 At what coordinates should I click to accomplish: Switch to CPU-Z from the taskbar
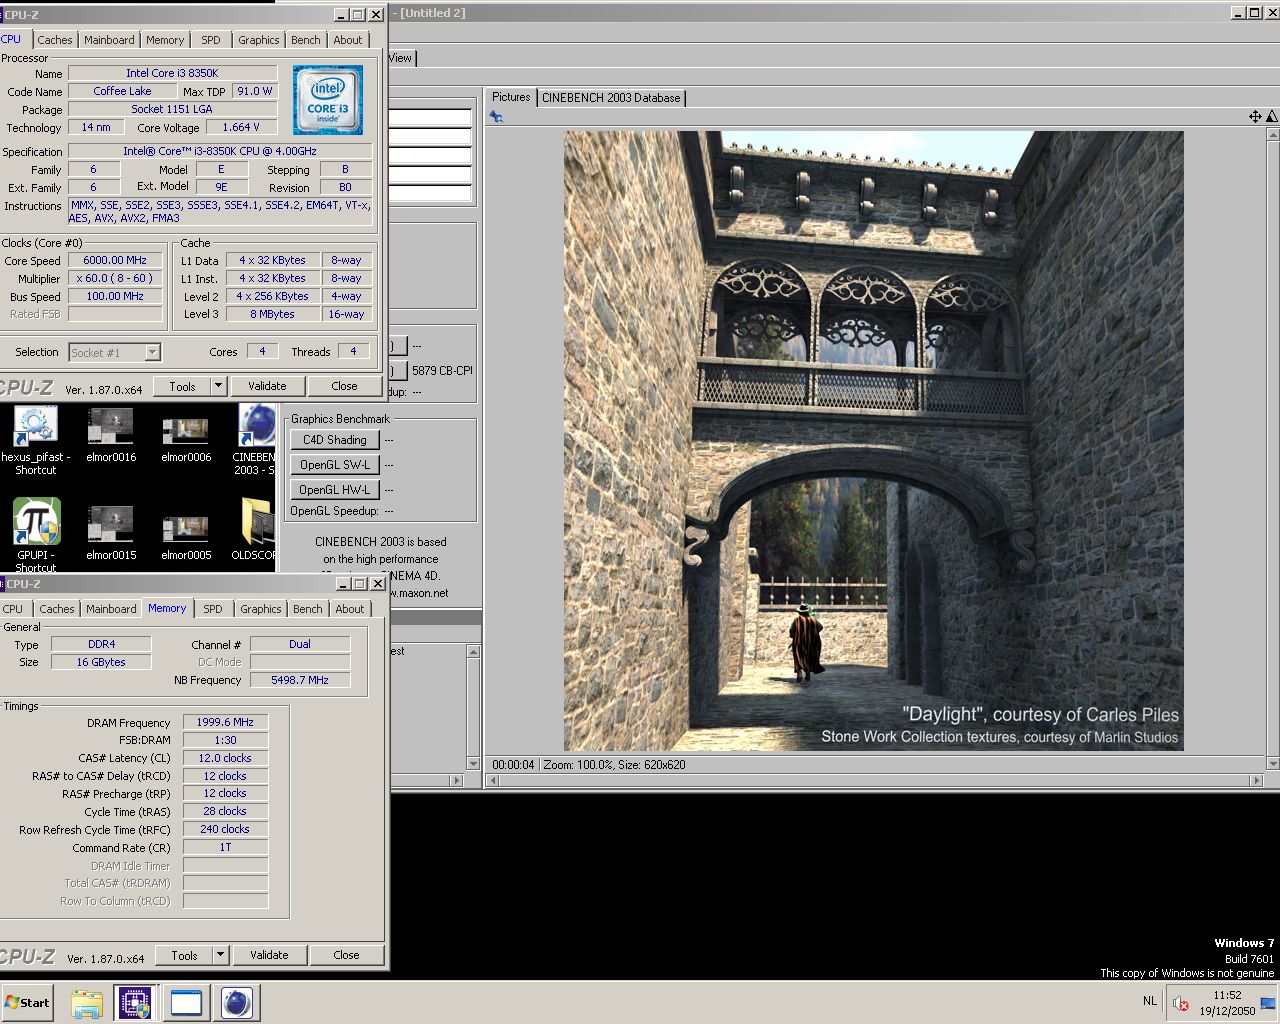[x=135, y=1003]
